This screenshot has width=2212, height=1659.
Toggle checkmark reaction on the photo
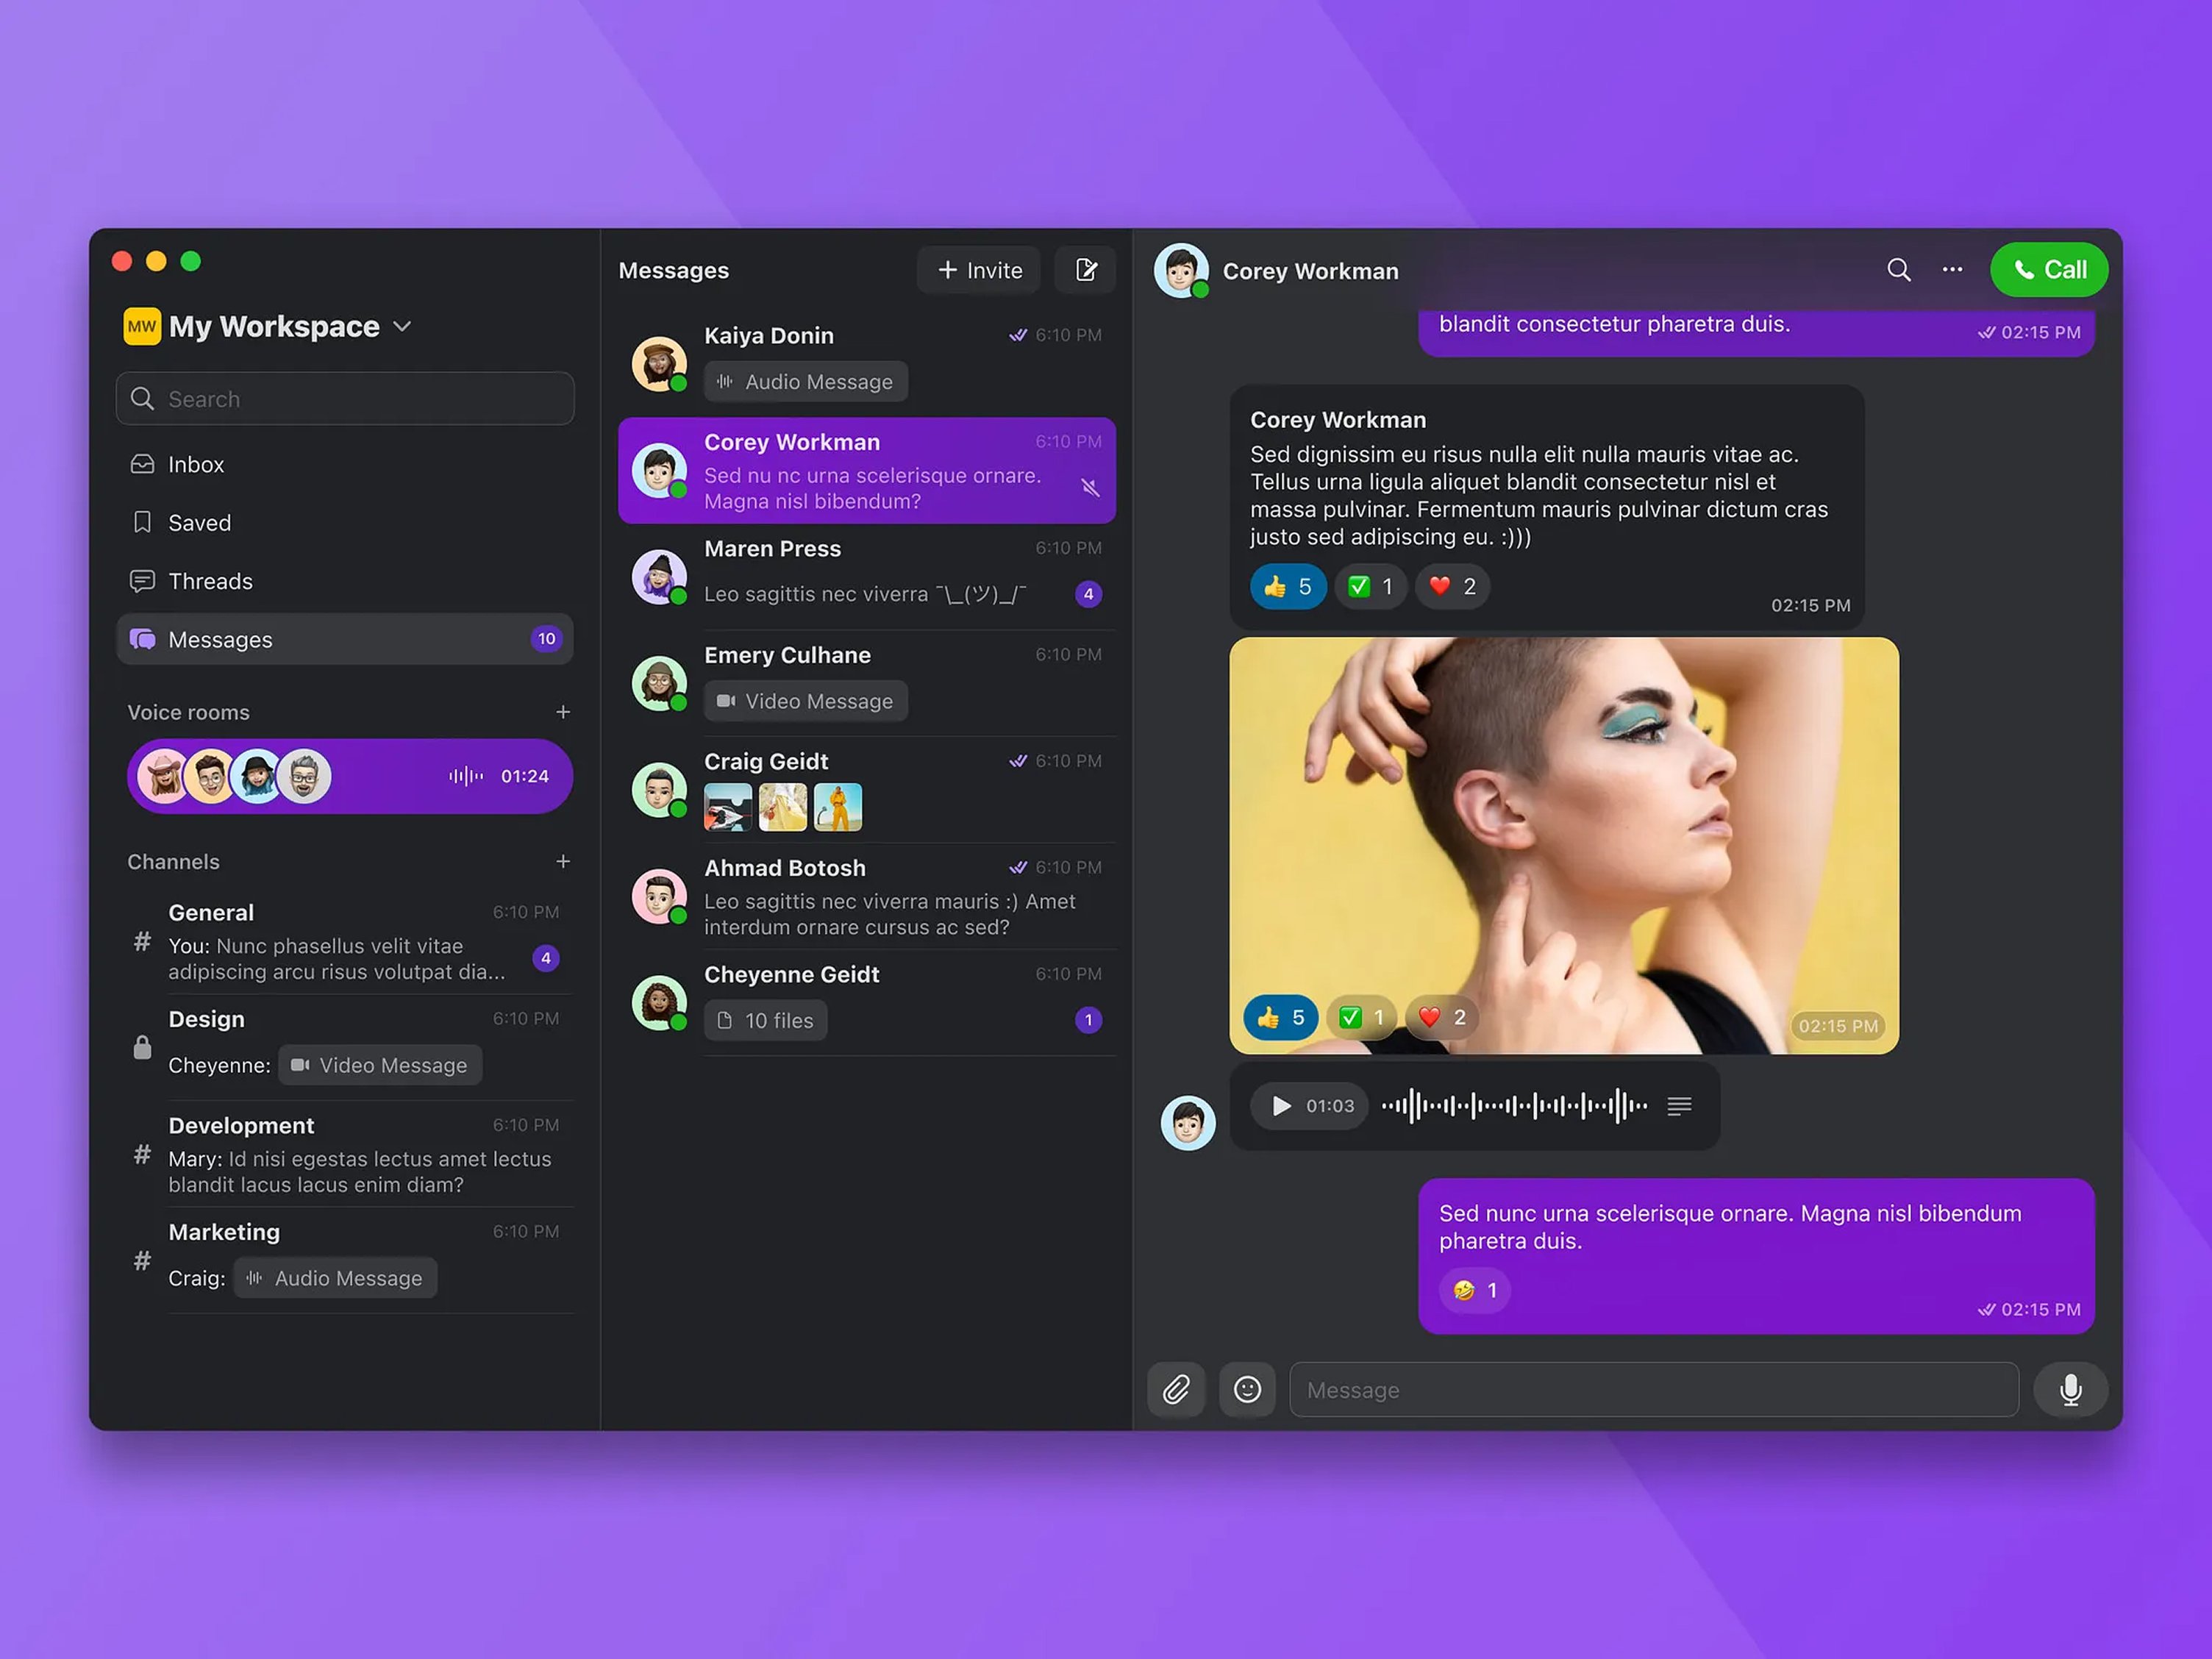[1361, 1018]
